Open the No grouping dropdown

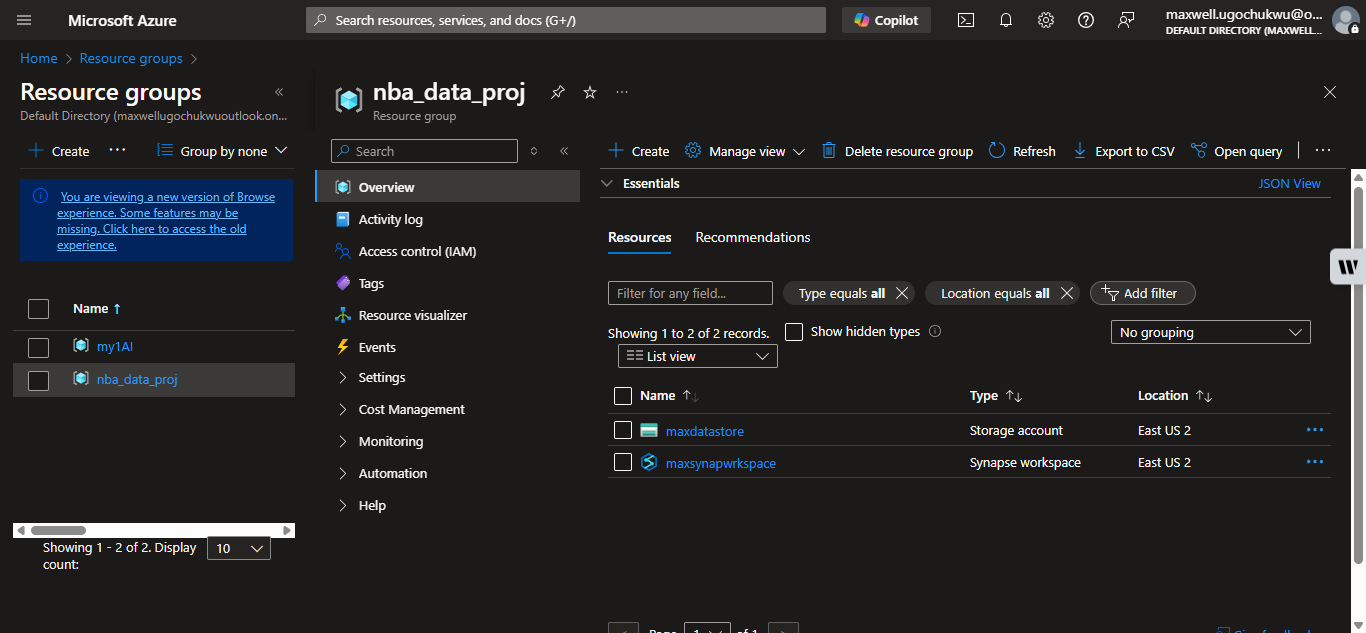tap(1211, 332)
